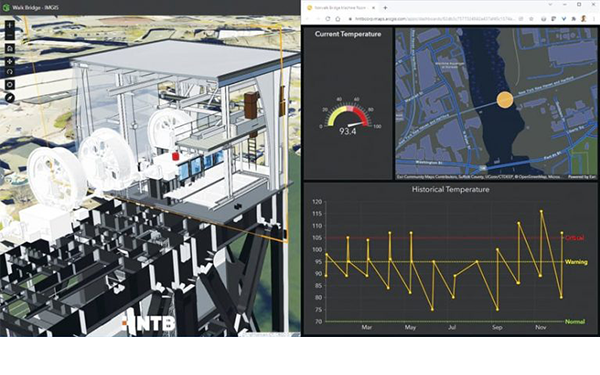Bookmark this page with the star icon
The width and height of the screenshot is (600, 375).
[532, 19]
